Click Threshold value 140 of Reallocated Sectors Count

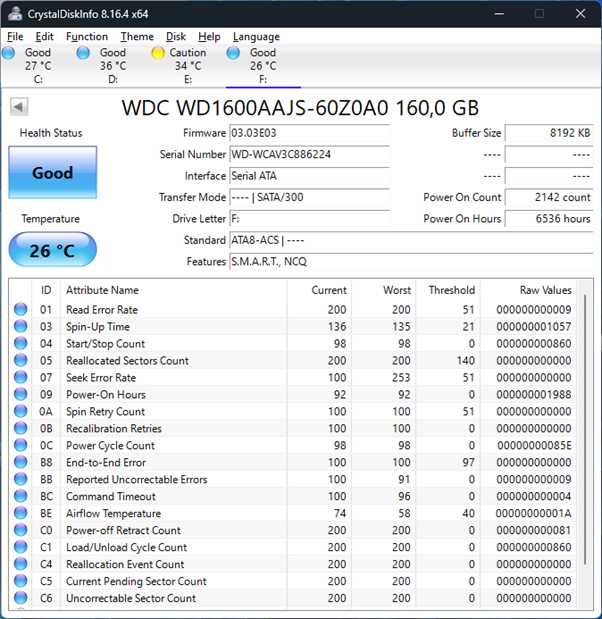pyautogui.click(x=465, y=360)
